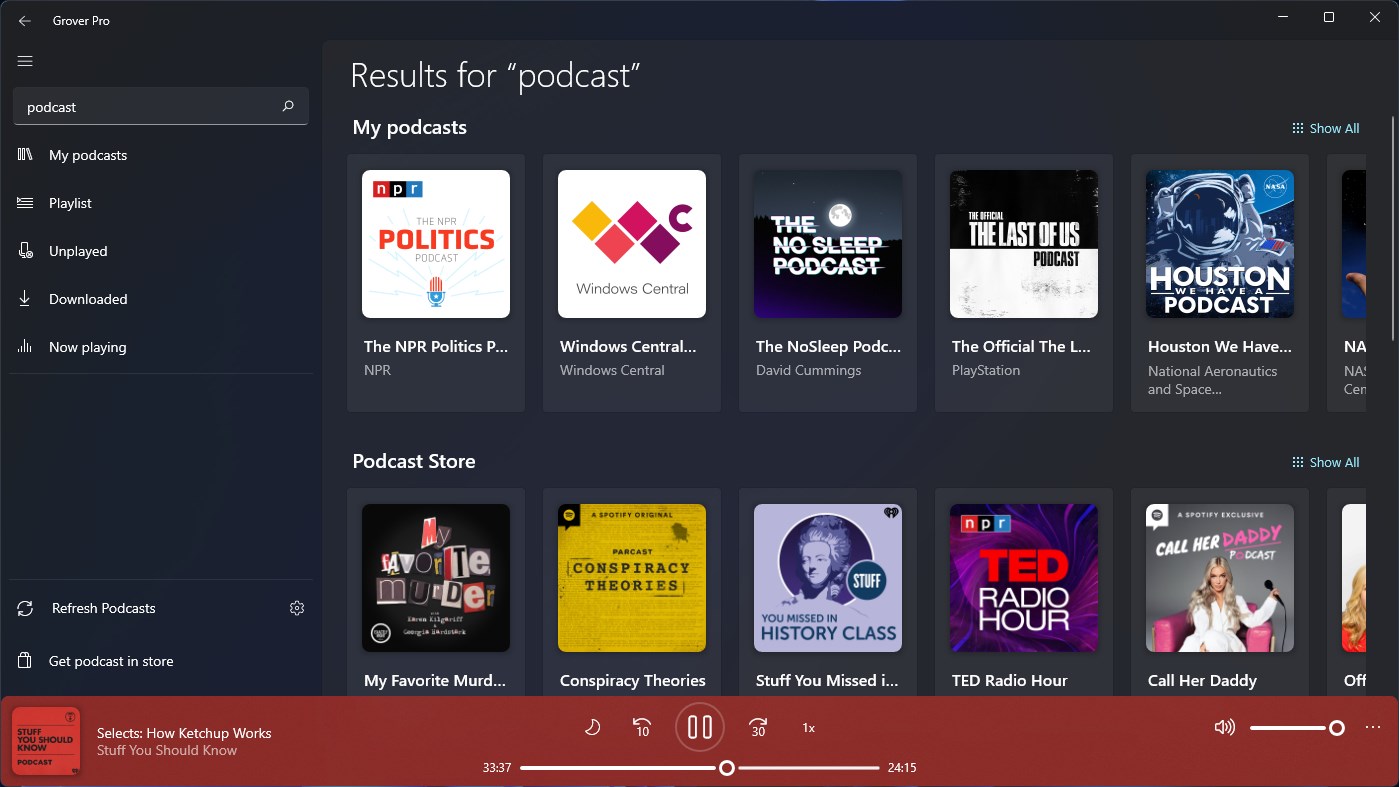
Task: Show all Podcast Store results
Action: [x=1325, y=462]
